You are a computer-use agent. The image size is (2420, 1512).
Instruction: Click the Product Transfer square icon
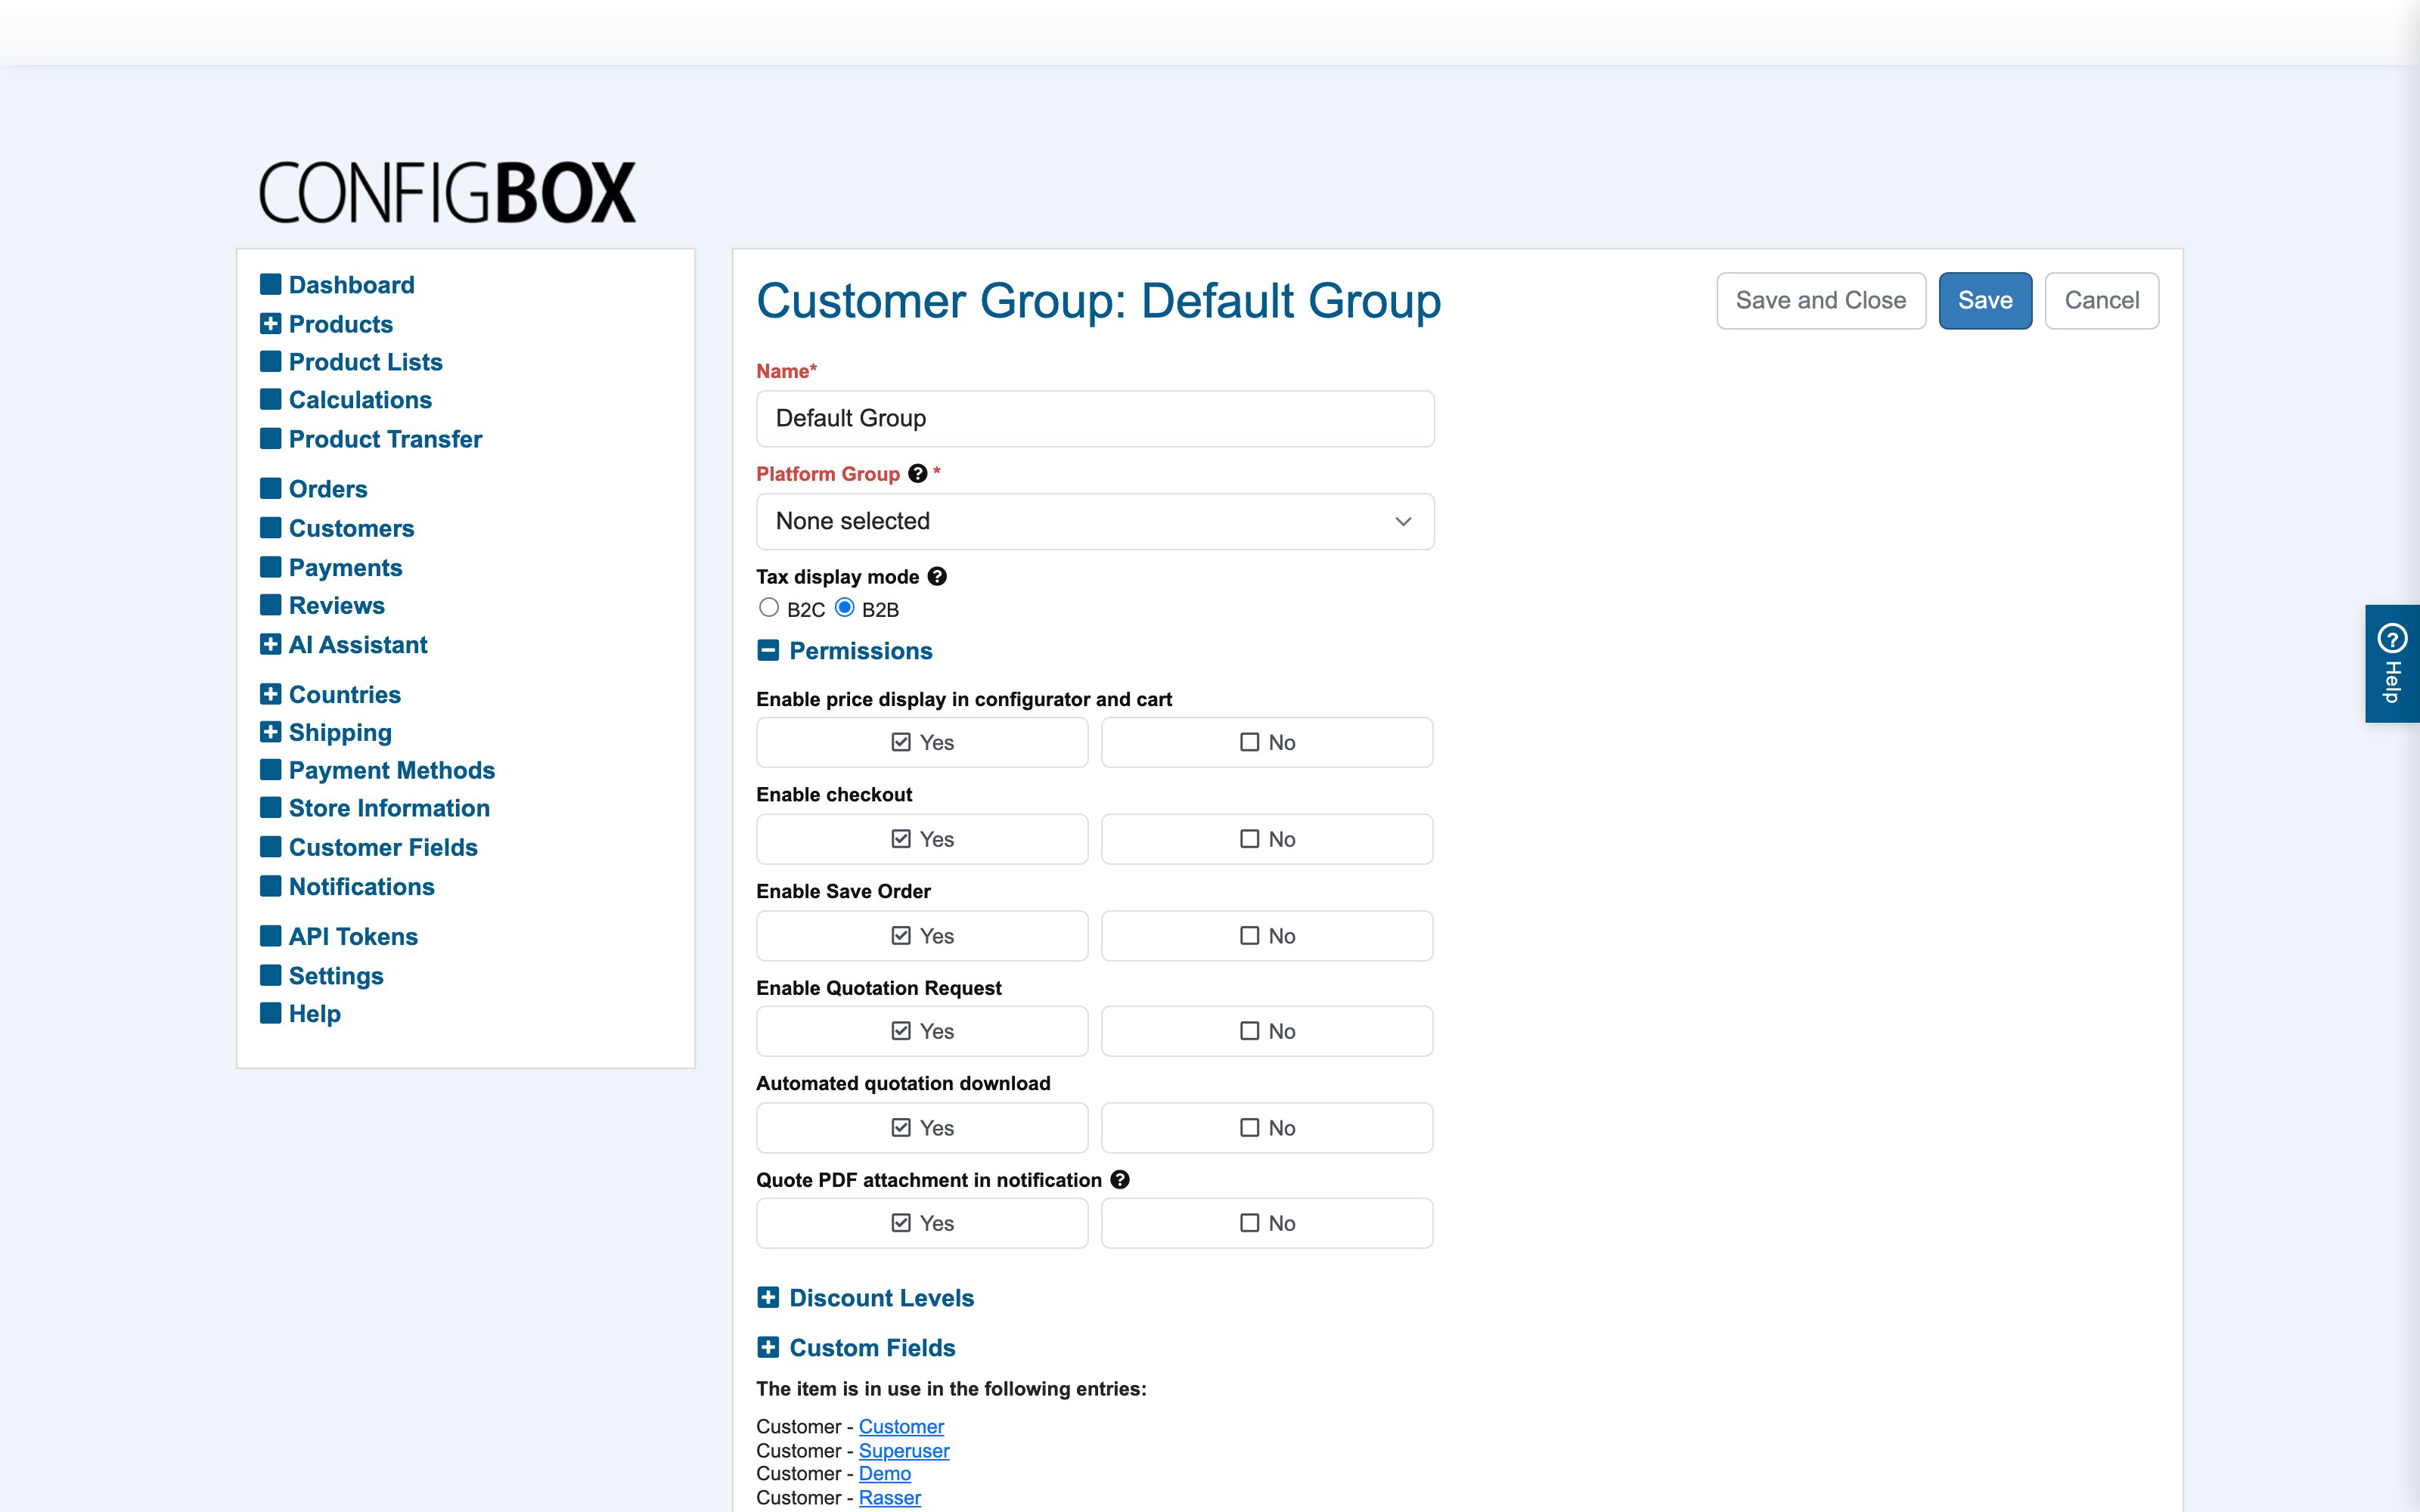tap(270, 438)
